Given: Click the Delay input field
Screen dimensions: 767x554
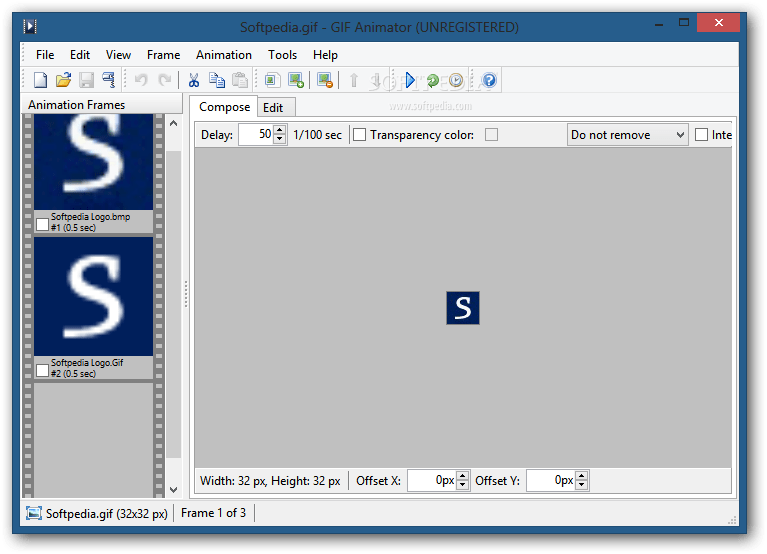Looking at the screenshot, I should click(256, 134).
